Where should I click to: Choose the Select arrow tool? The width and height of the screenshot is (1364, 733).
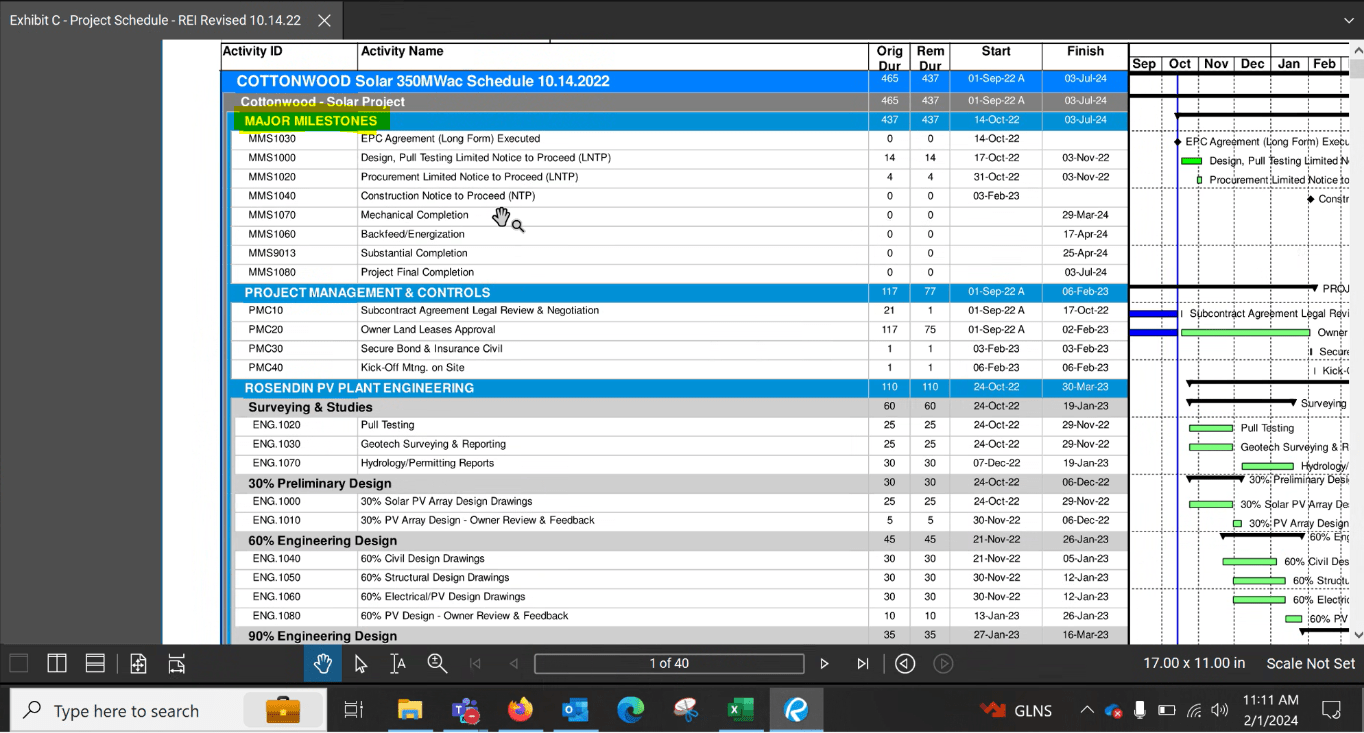[x=360, y=664]
